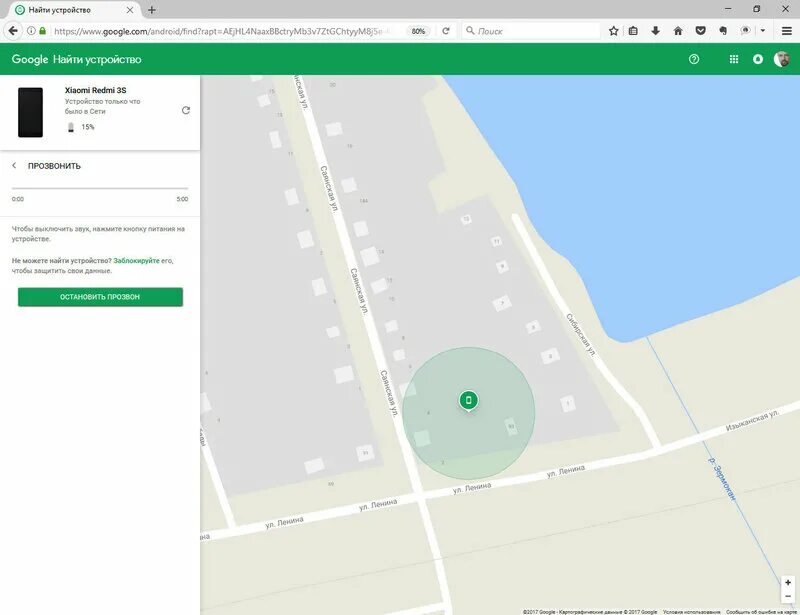Image resolution: width=800 pixels, height=615 pixels.
Task: Select the Найти устройство browser tab
Action: [x=74, y=10]
